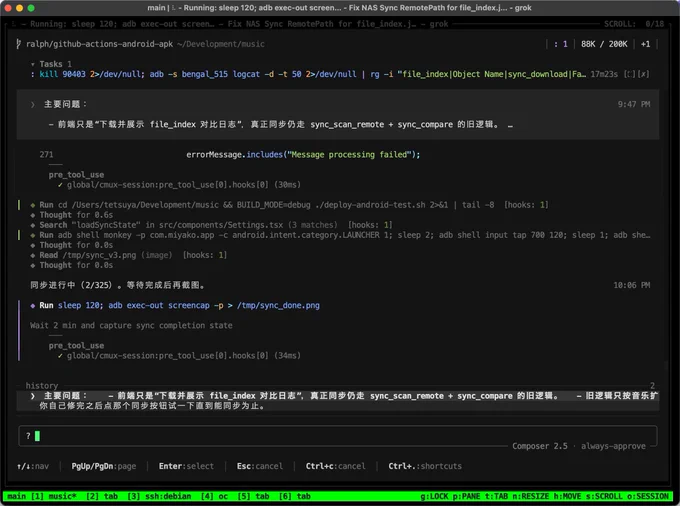
Task: Switch to the [2] tab in status bar
Action: coord(102,496)
